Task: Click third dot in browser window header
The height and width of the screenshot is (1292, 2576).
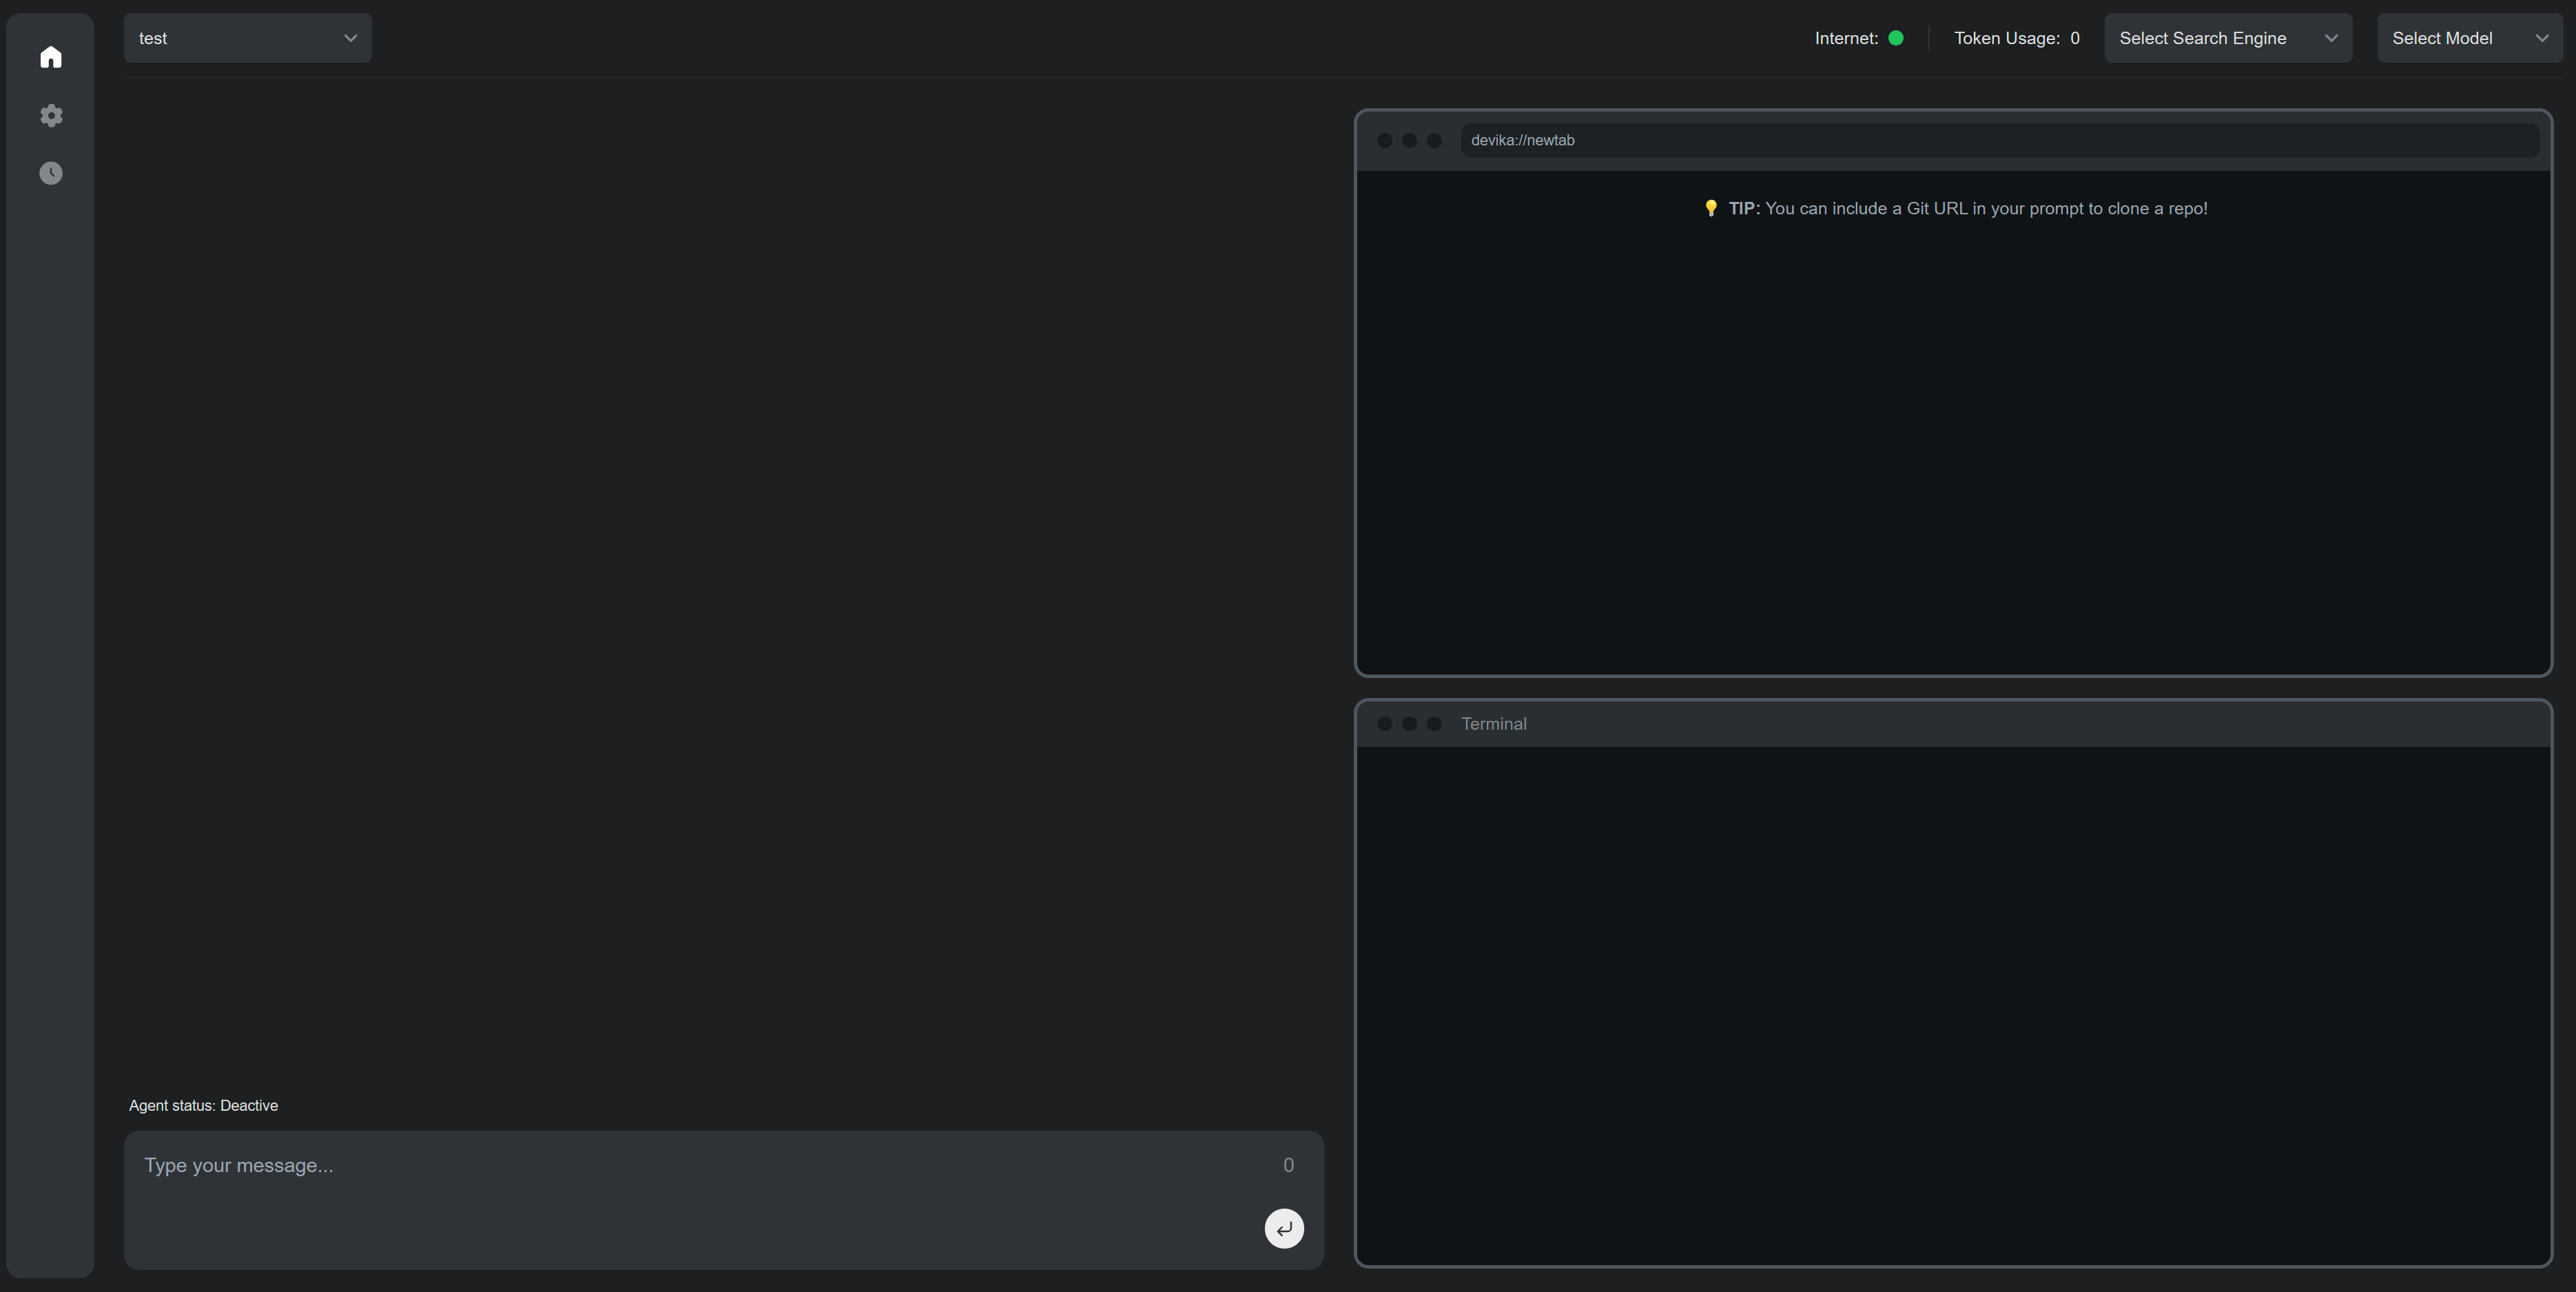Action: coord(1434,140)
